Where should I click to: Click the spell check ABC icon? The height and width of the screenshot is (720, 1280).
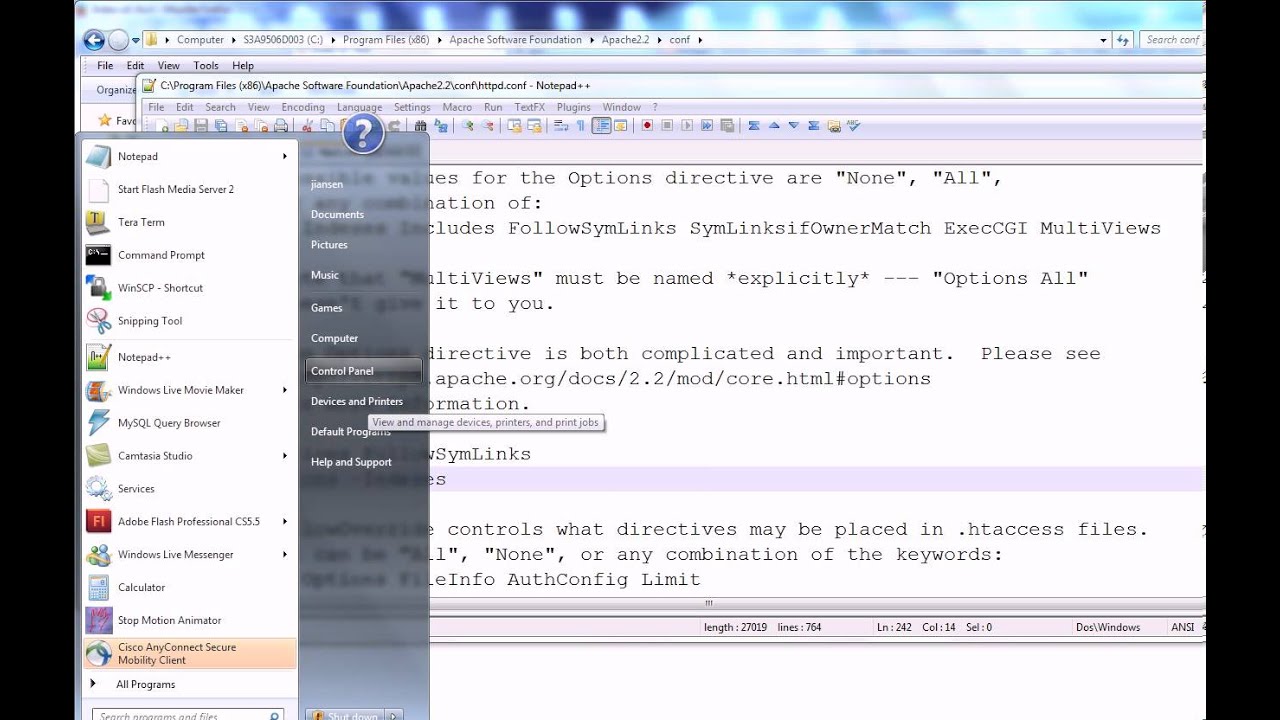coord(853,126)
